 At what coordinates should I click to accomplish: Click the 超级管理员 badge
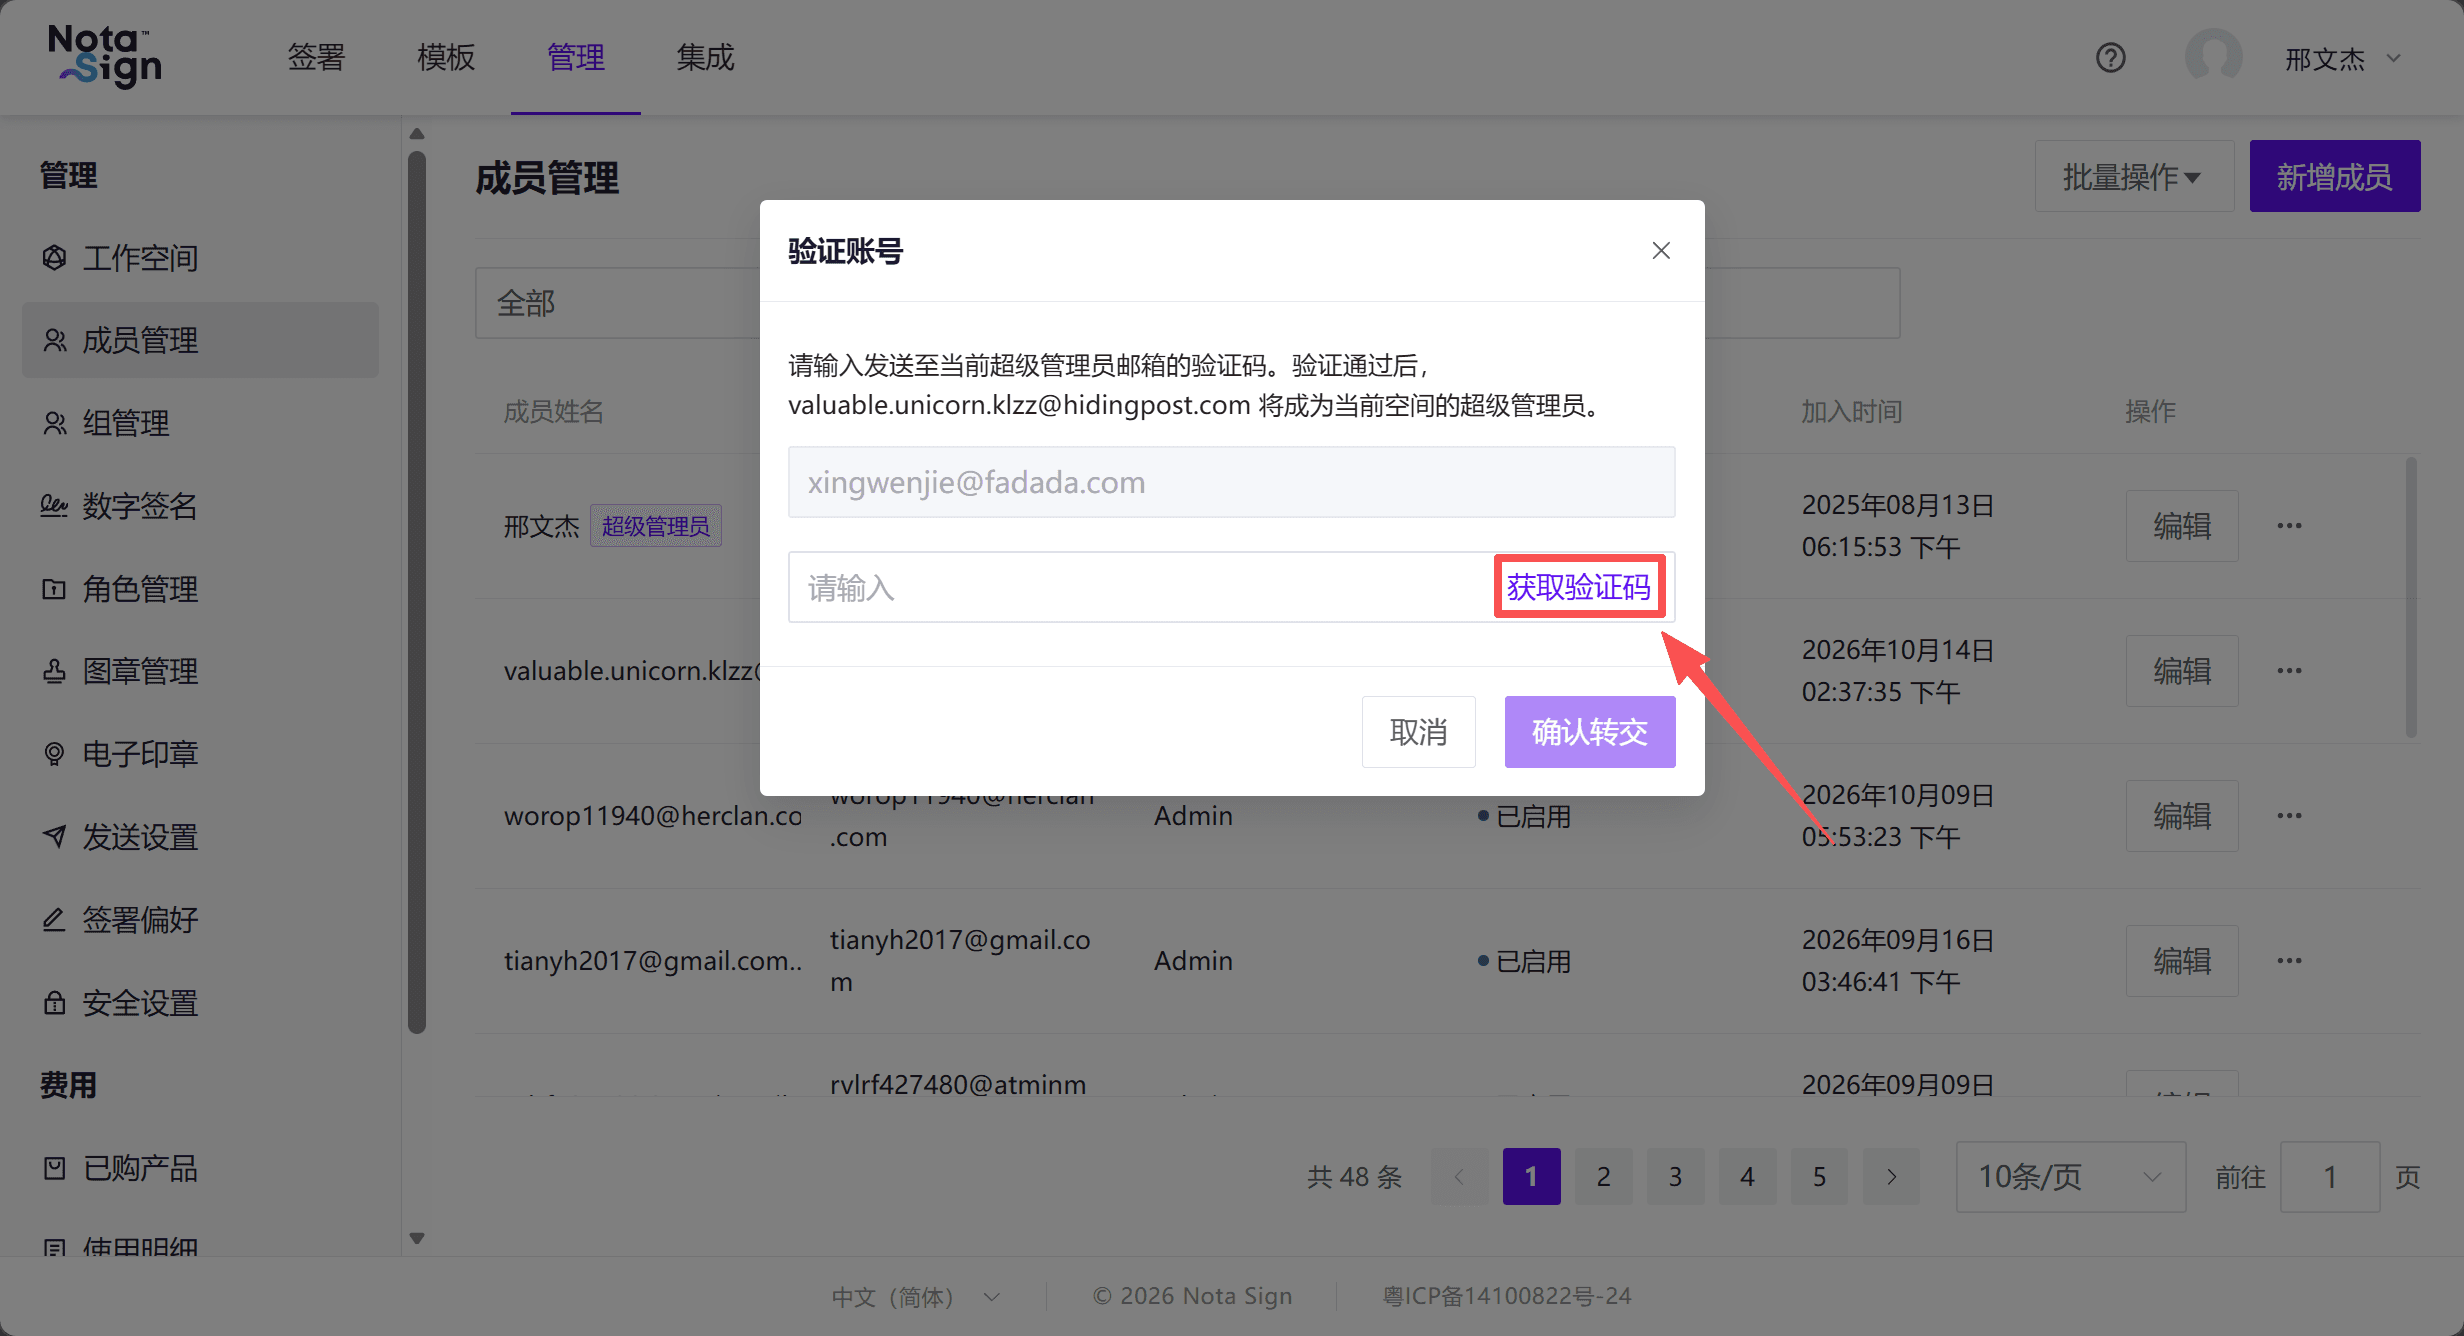coord(656,526)
